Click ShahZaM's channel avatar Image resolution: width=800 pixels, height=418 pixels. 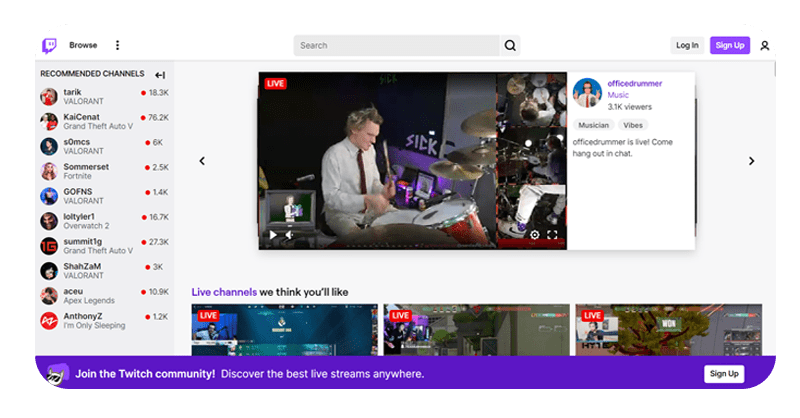pyautogui.click(x=49, y=271)
